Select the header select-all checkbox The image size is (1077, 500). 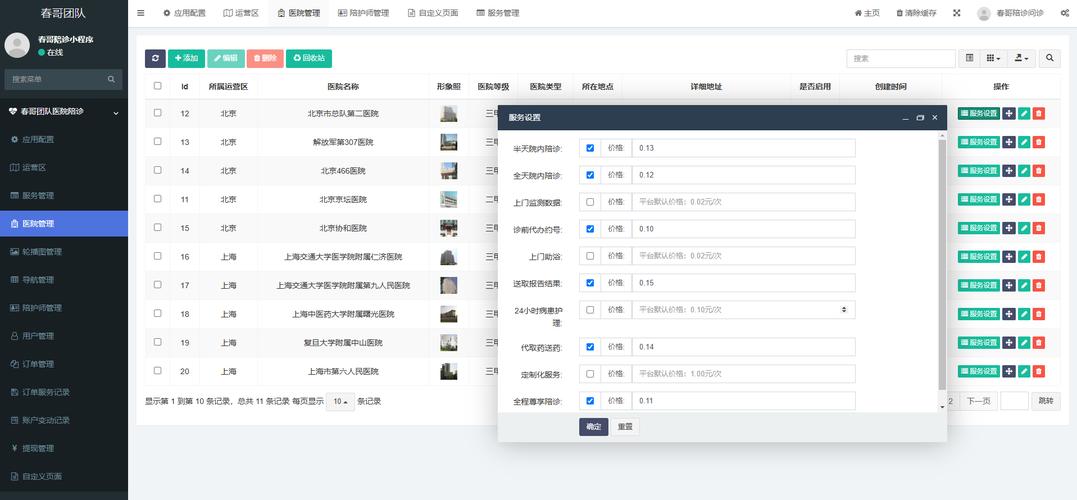coord(158,86)
